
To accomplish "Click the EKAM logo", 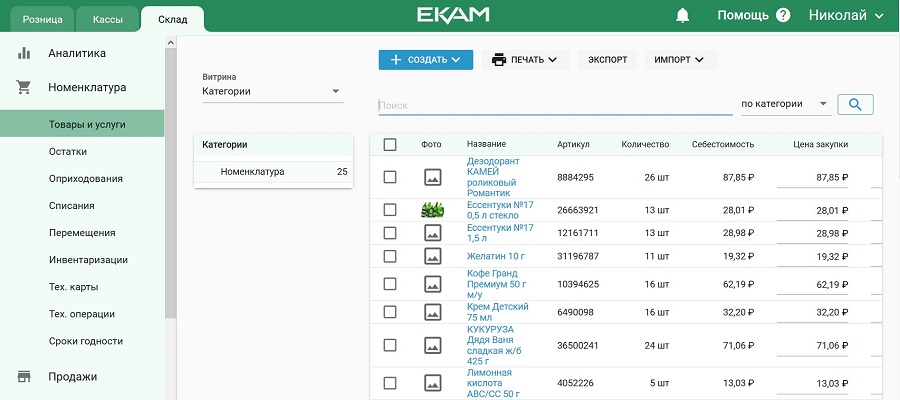I will pos(453,15).
